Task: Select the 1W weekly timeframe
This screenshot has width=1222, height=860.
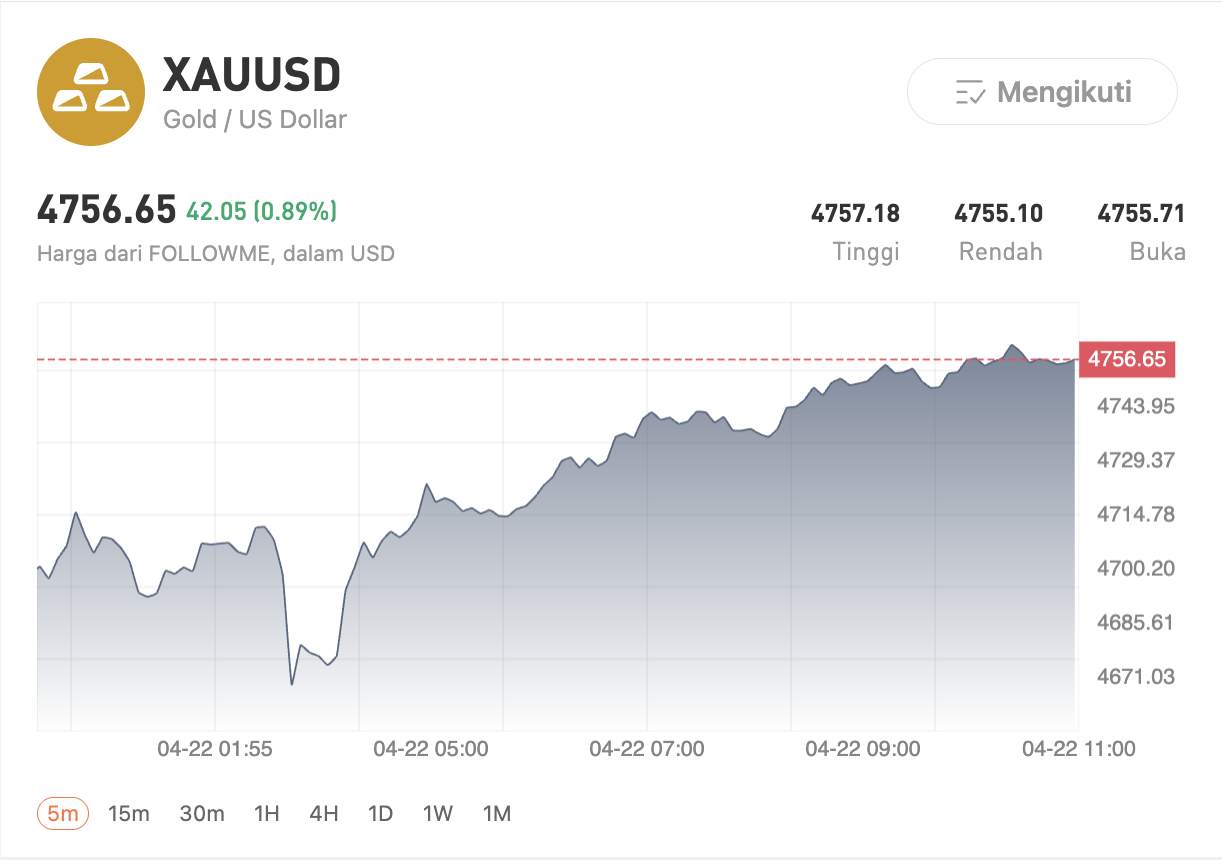Action: (x=436, y=813)
